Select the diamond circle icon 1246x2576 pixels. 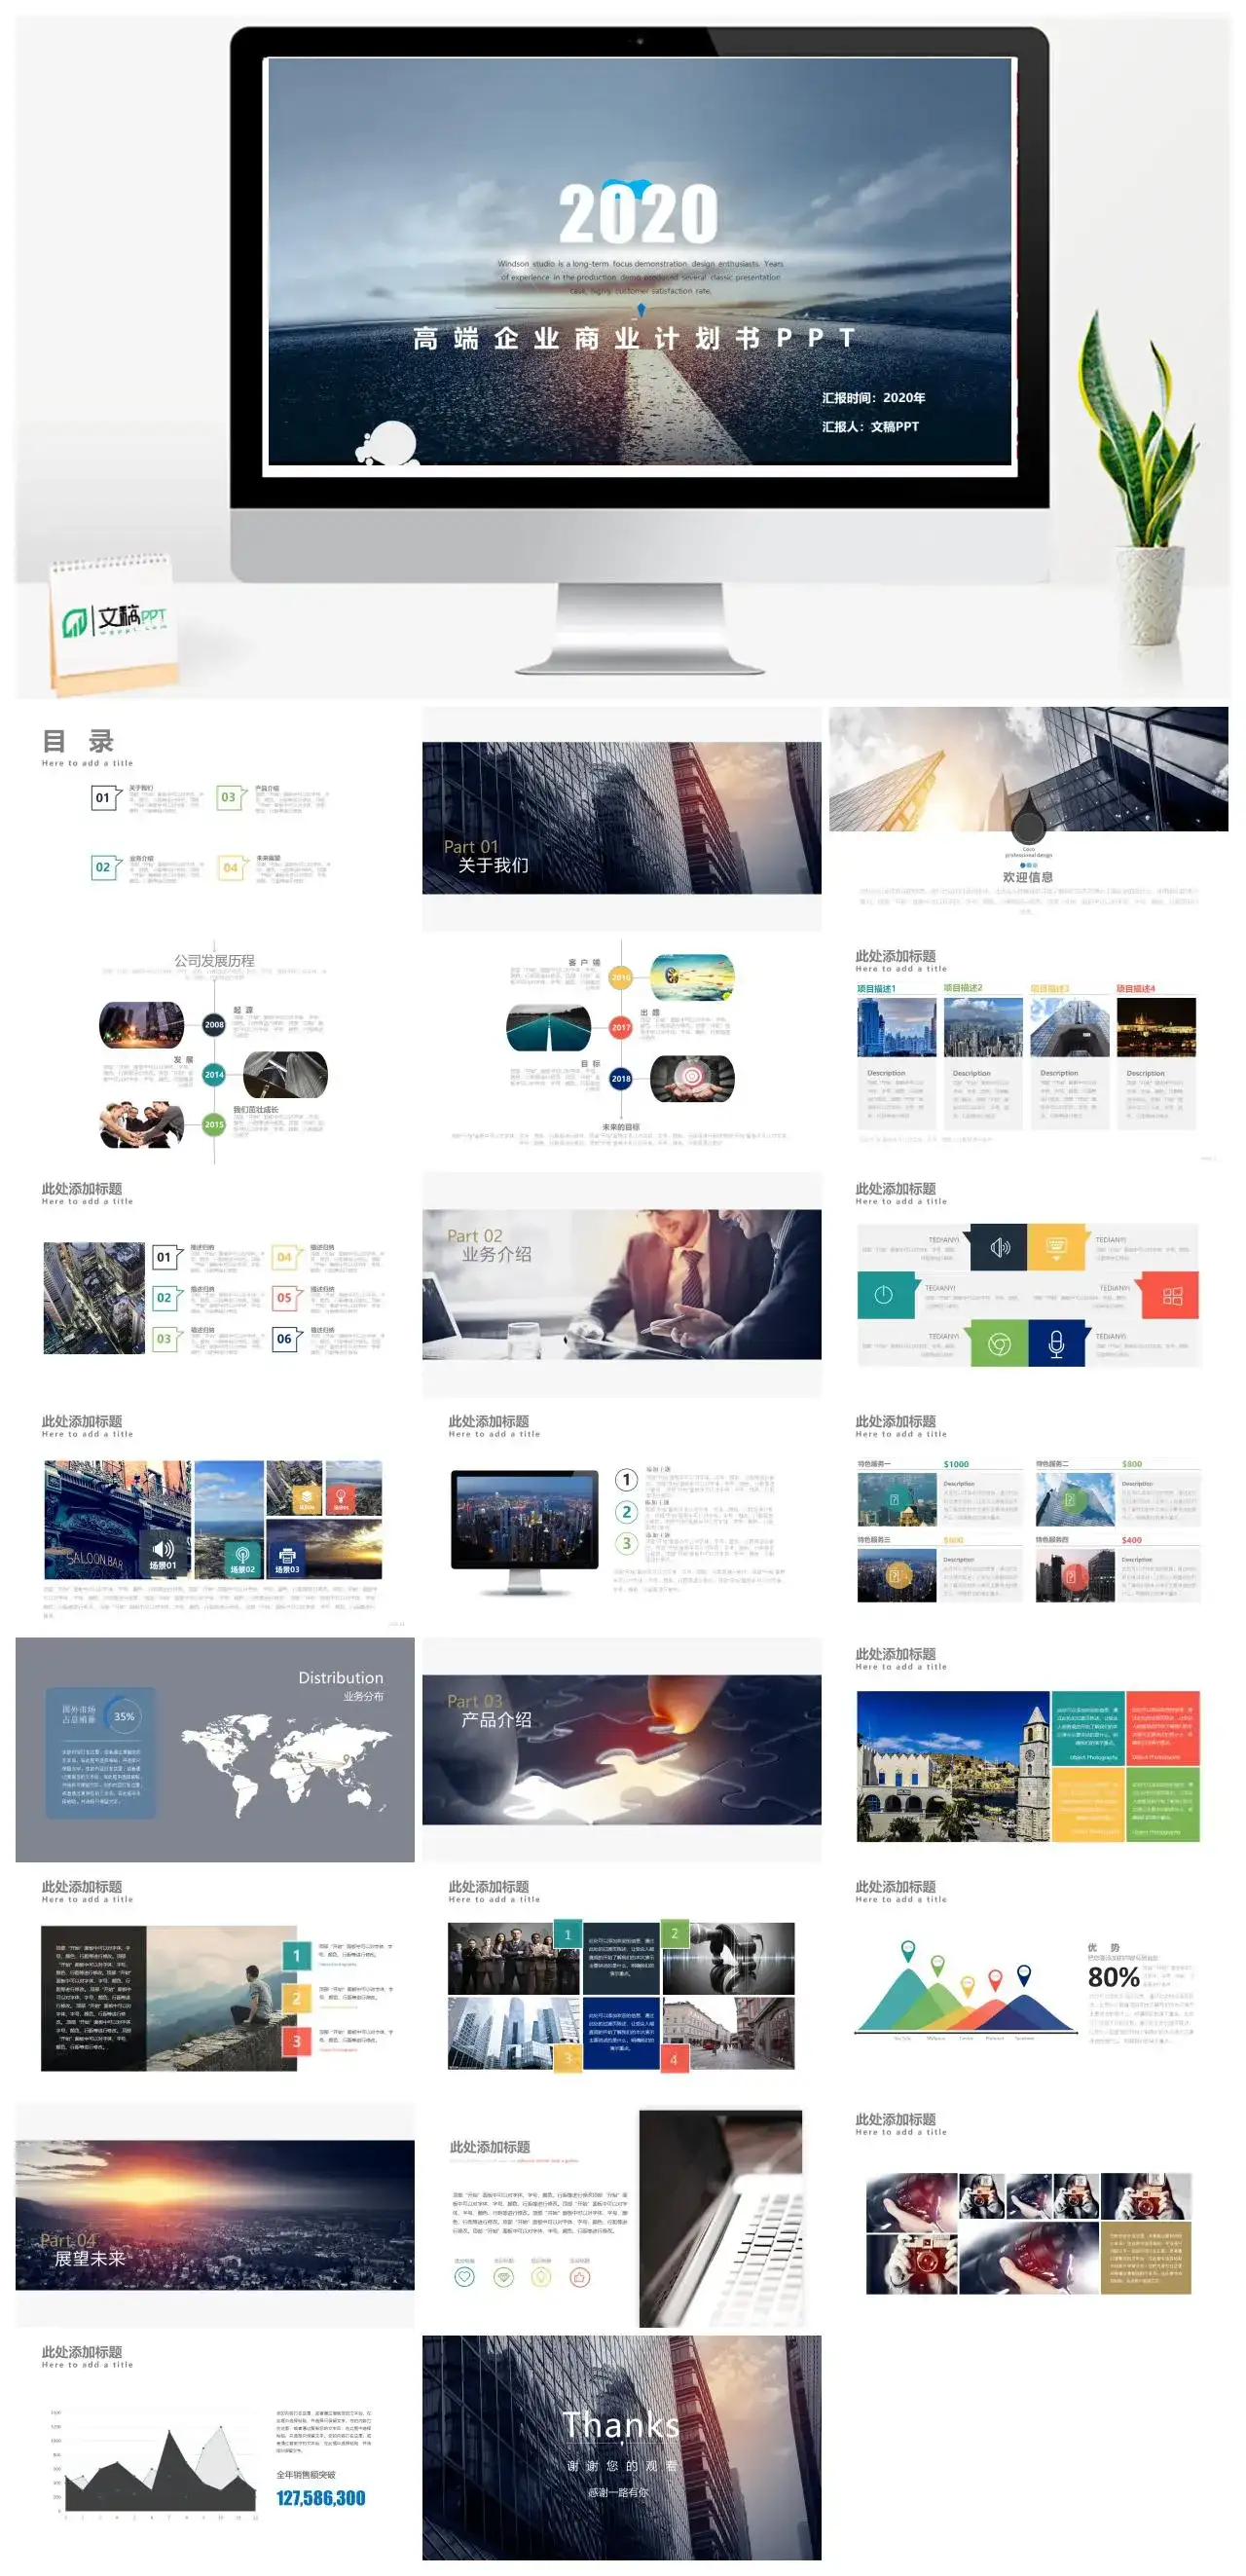tap(503, 2277)
